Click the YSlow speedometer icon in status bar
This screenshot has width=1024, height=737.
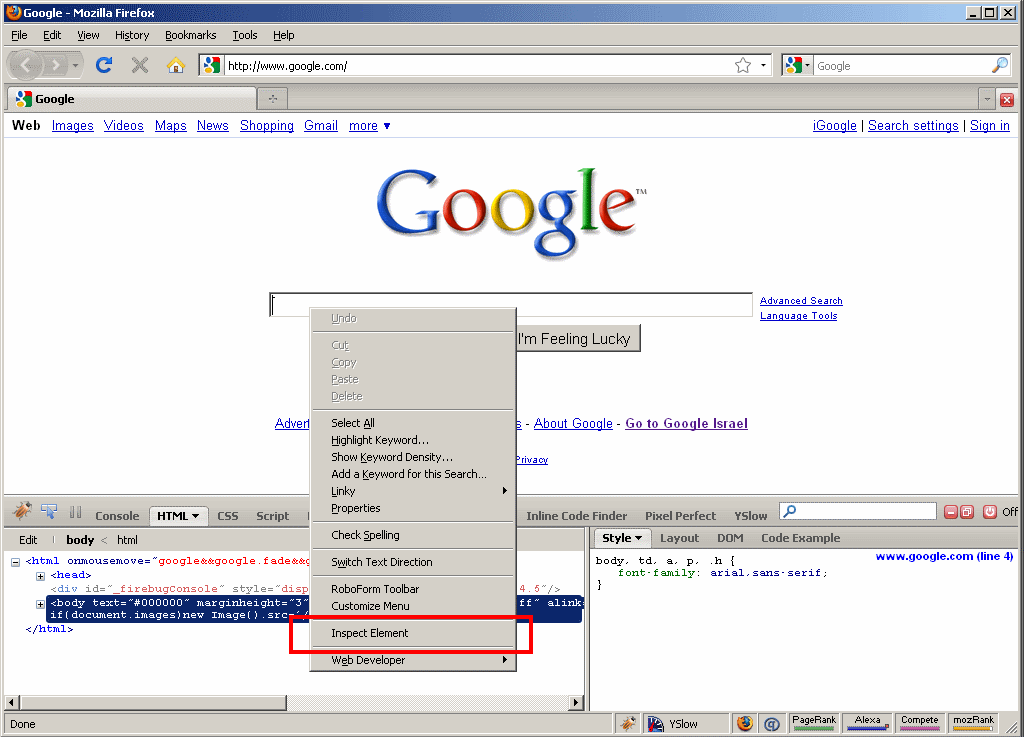[656, 724]
